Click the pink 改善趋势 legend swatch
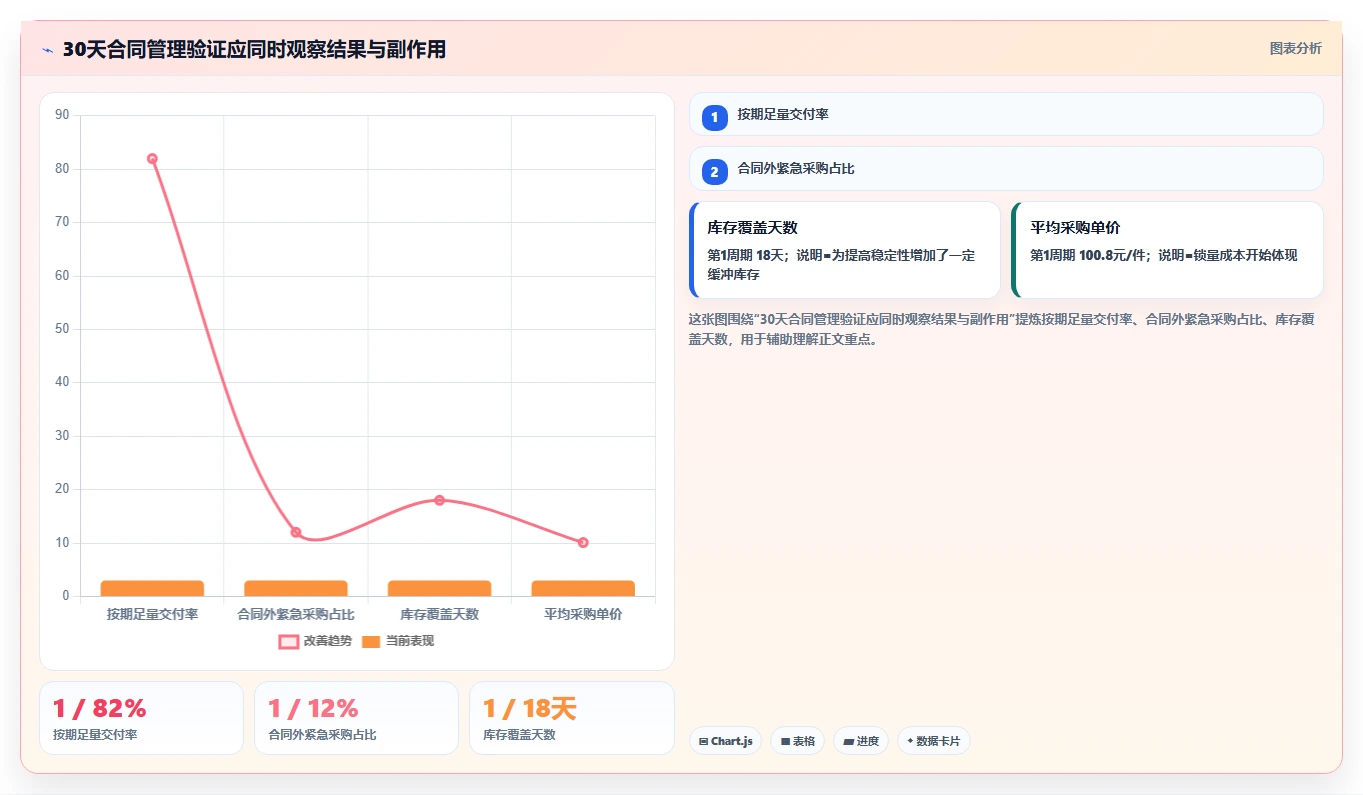Screen dimensions: 1363x795 coord(288,642)
